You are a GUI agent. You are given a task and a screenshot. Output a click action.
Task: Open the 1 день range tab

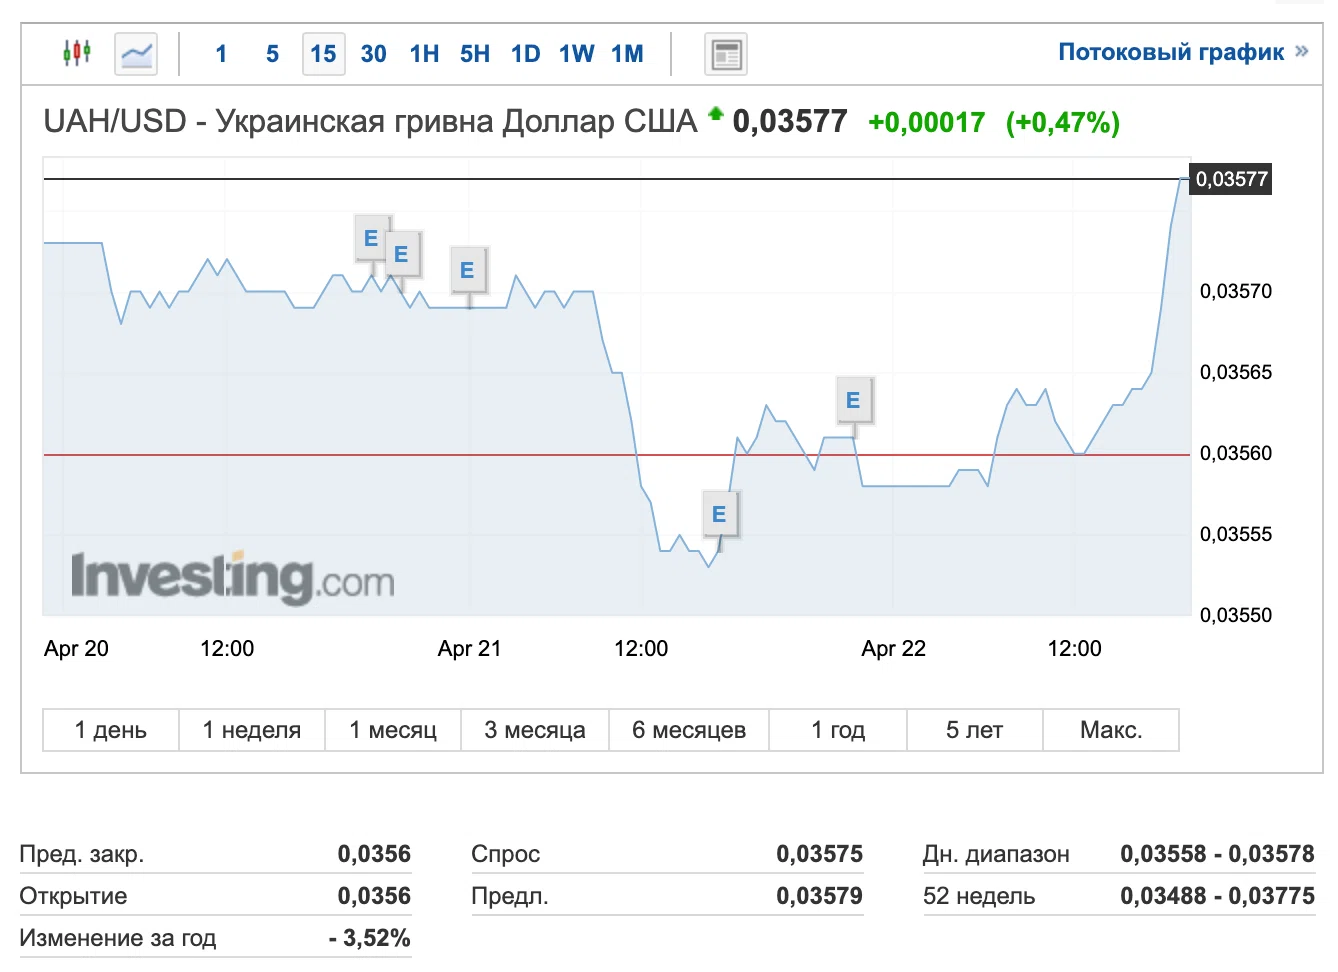click(x=111, y=730)
